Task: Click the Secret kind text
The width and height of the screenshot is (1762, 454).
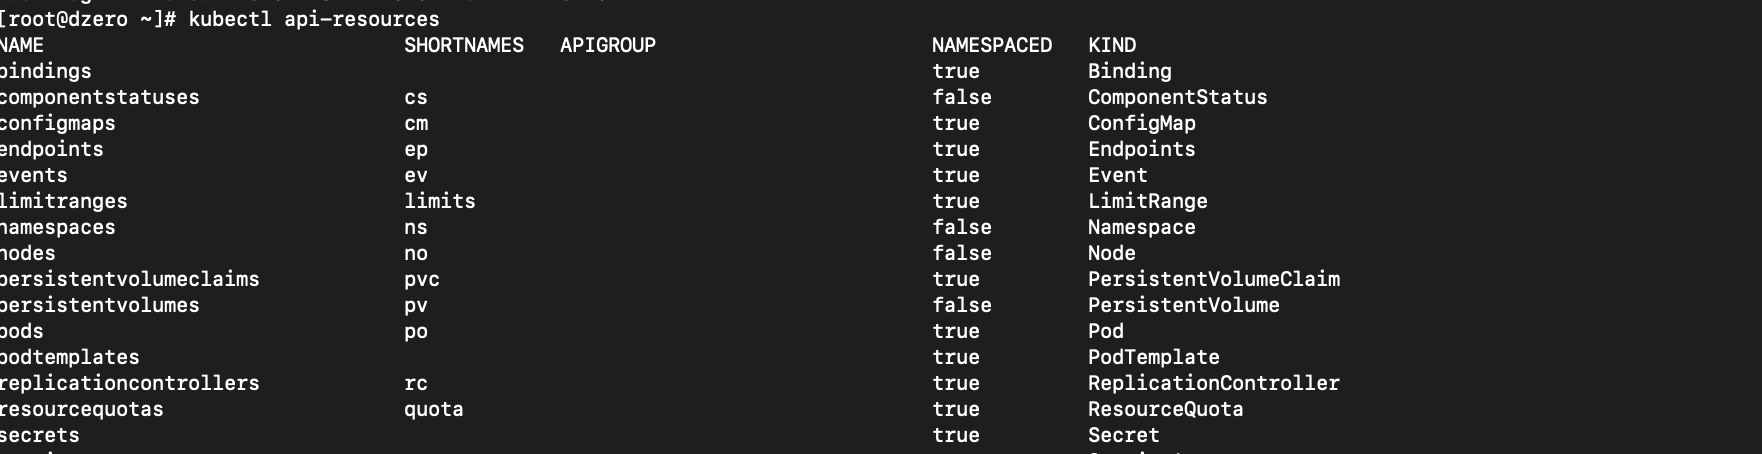Action: pyautogui.click(x=1123, y=435)
